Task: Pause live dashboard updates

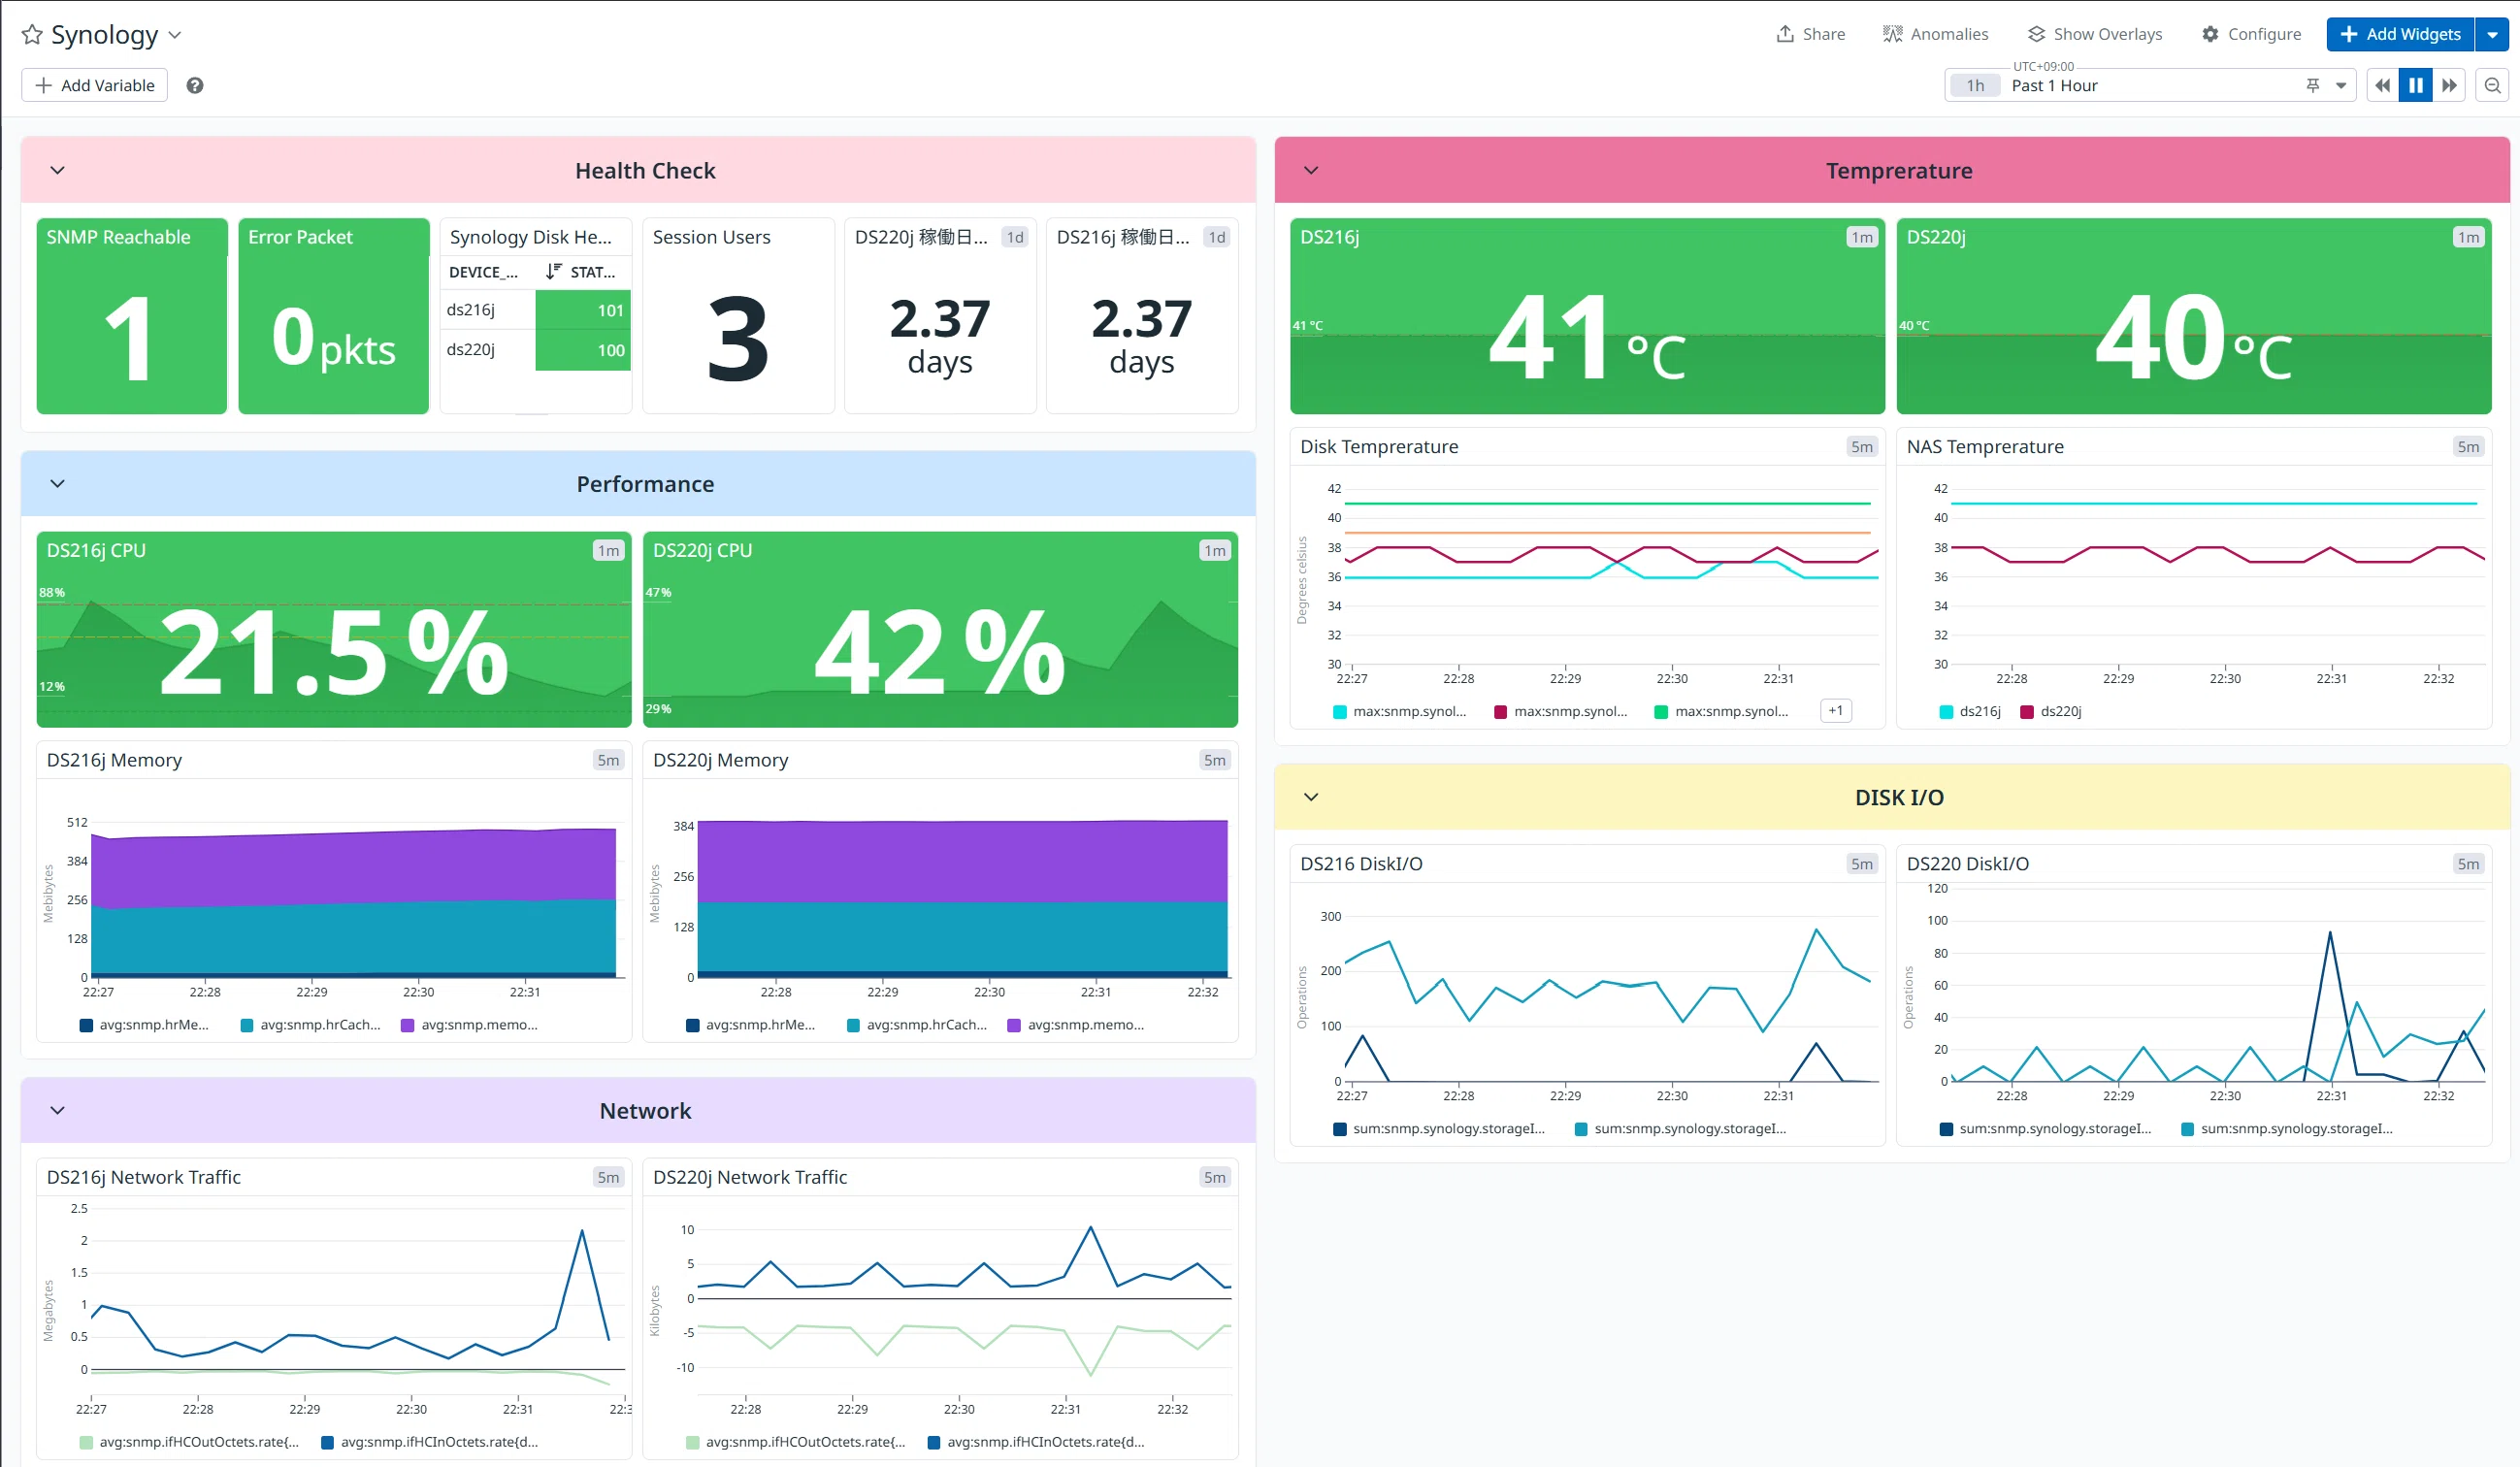Action: point(2416,85)
